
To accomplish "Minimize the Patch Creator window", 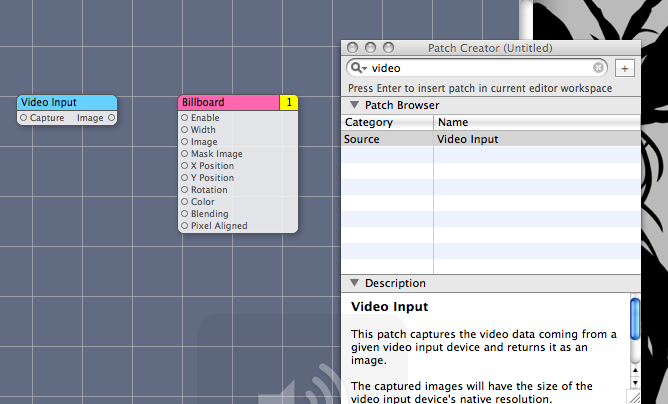I will point(370,47).
